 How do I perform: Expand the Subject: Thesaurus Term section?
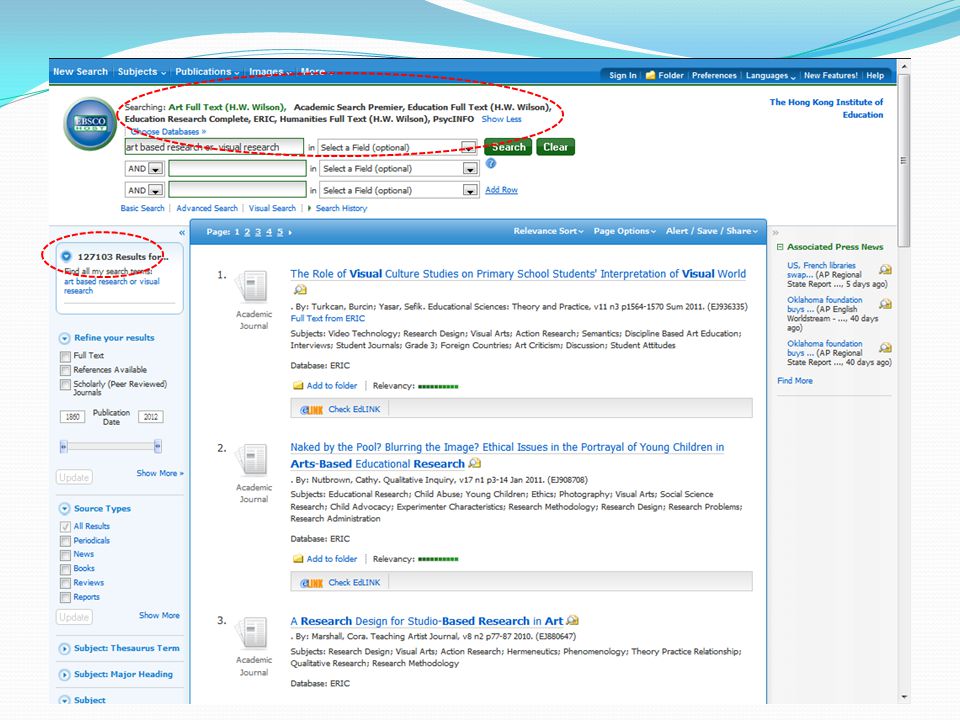(64, 649)
